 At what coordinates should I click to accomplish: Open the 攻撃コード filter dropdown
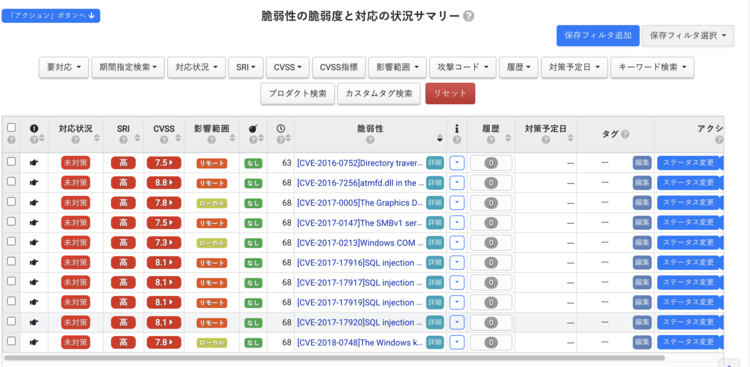point(463,67)
